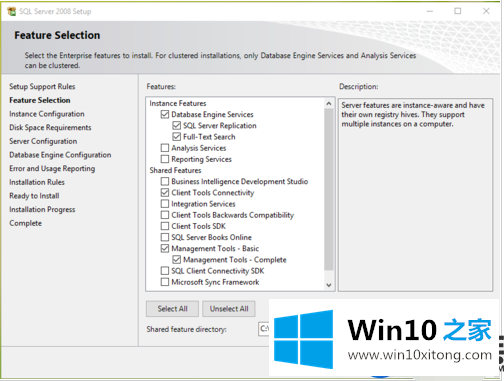Click the Shared feature directory field

(x=264, y=329)
